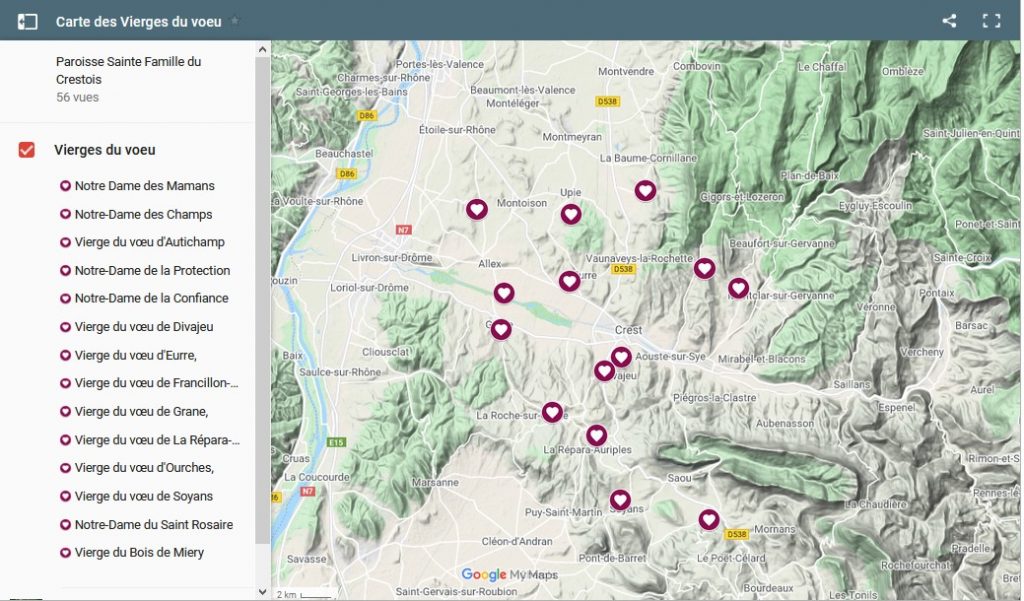Click the heart marker left of Montoison
Screen dimensions: 1024x601
click(477, 210)
